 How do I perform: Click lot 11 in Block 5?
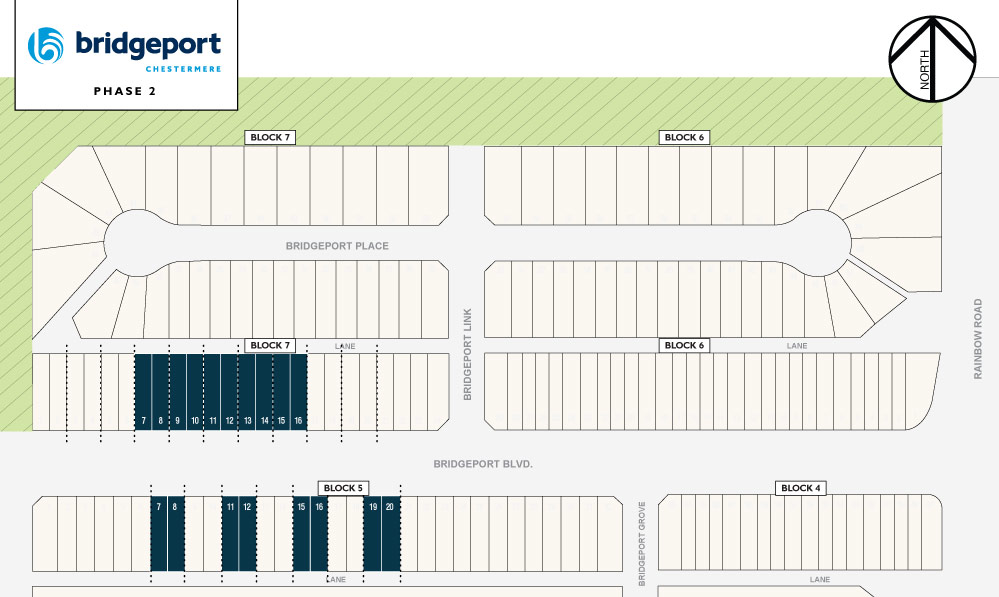pos(230,535)
